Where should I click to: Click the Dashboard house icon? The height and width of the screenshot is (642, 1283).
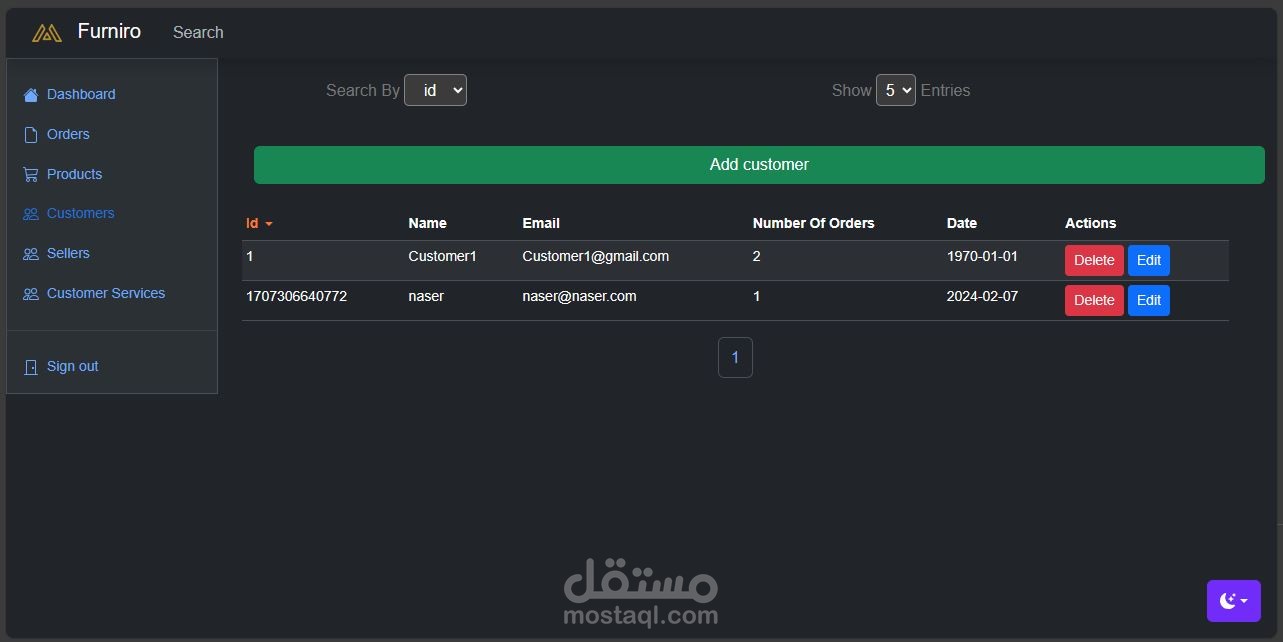click(31, 94)
